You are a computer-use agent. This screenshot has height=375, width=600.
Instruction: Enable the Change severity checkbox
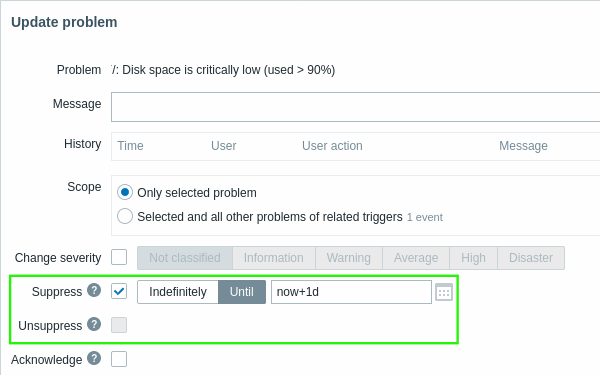coord(119,257)
